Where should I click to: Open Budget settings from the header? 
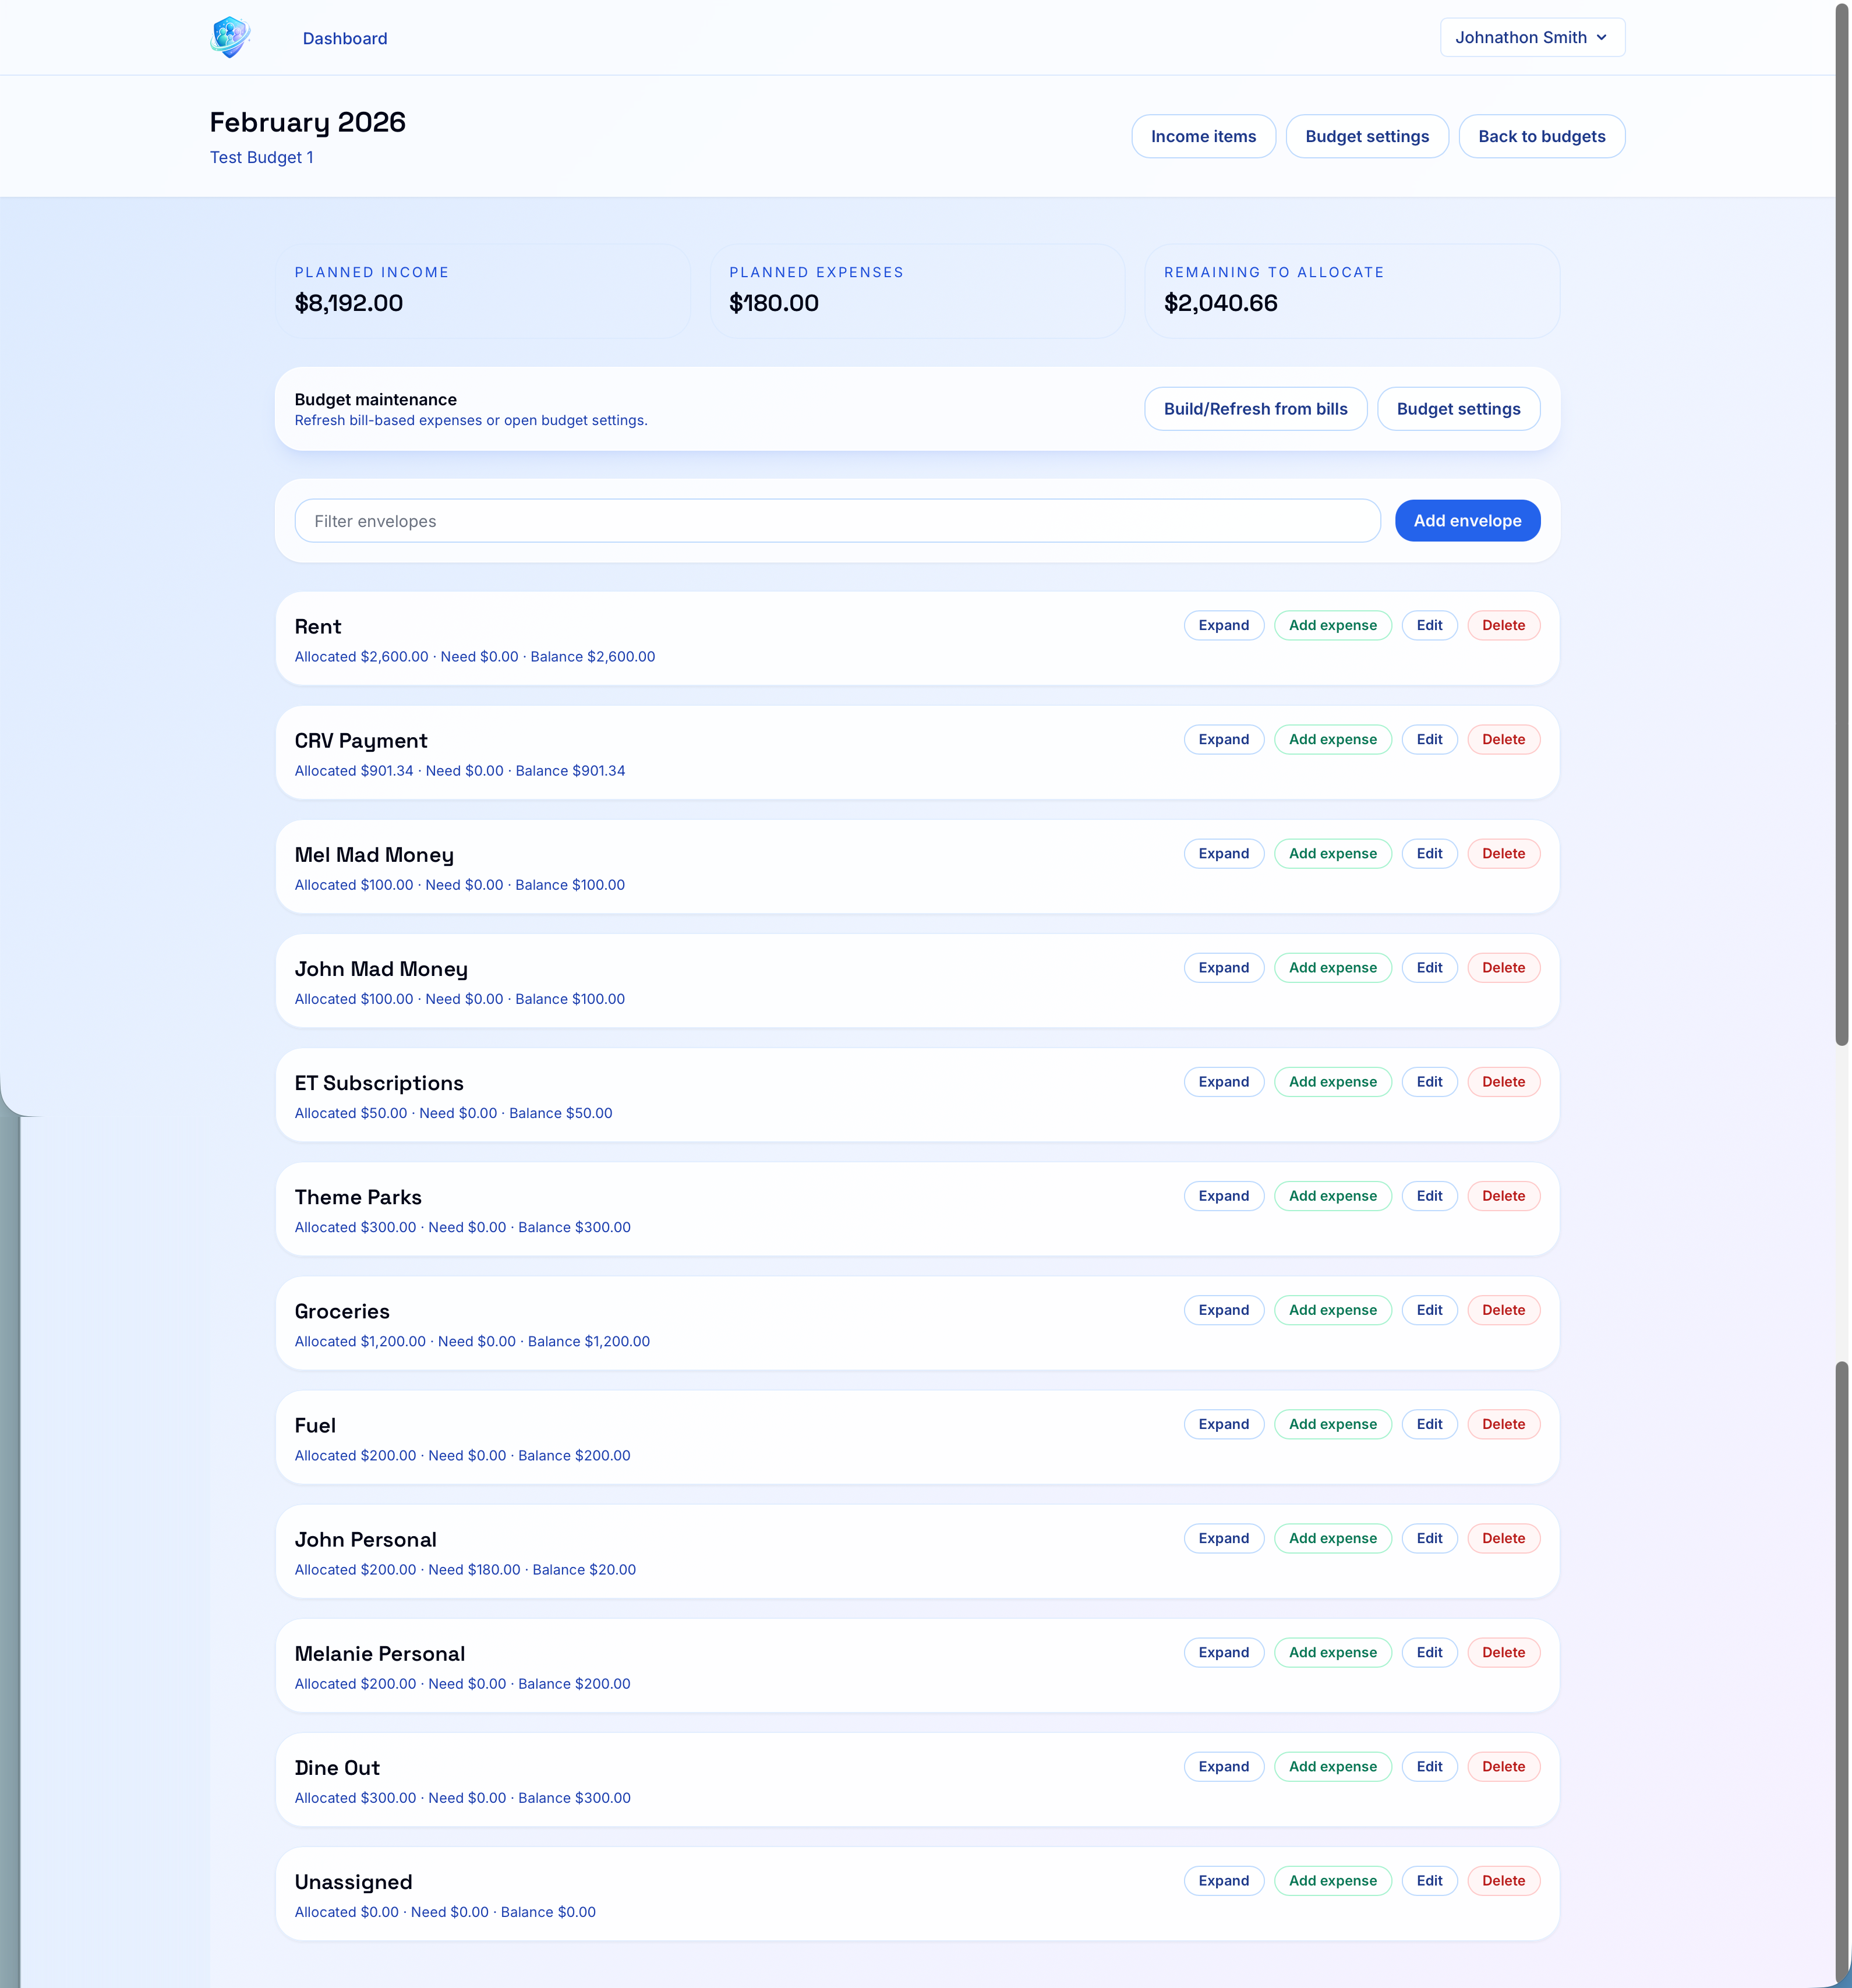[1367, 136]
